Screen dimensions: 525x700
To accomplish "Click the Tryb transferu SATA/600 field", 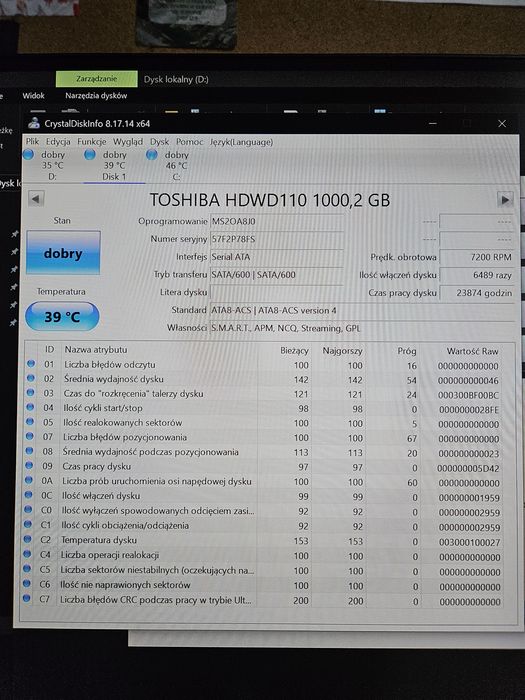I will [x=277, y=275].
